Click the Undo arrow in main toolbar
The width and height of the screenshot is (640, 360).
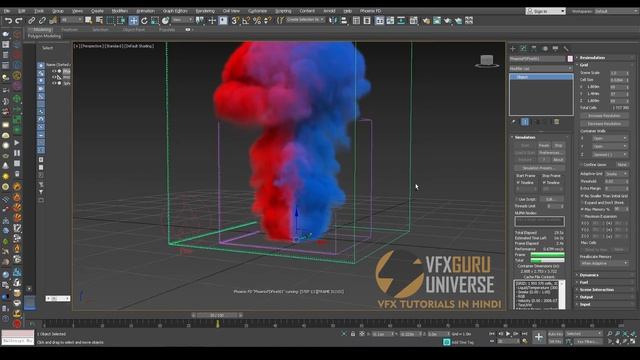click(x=8, y=20)
